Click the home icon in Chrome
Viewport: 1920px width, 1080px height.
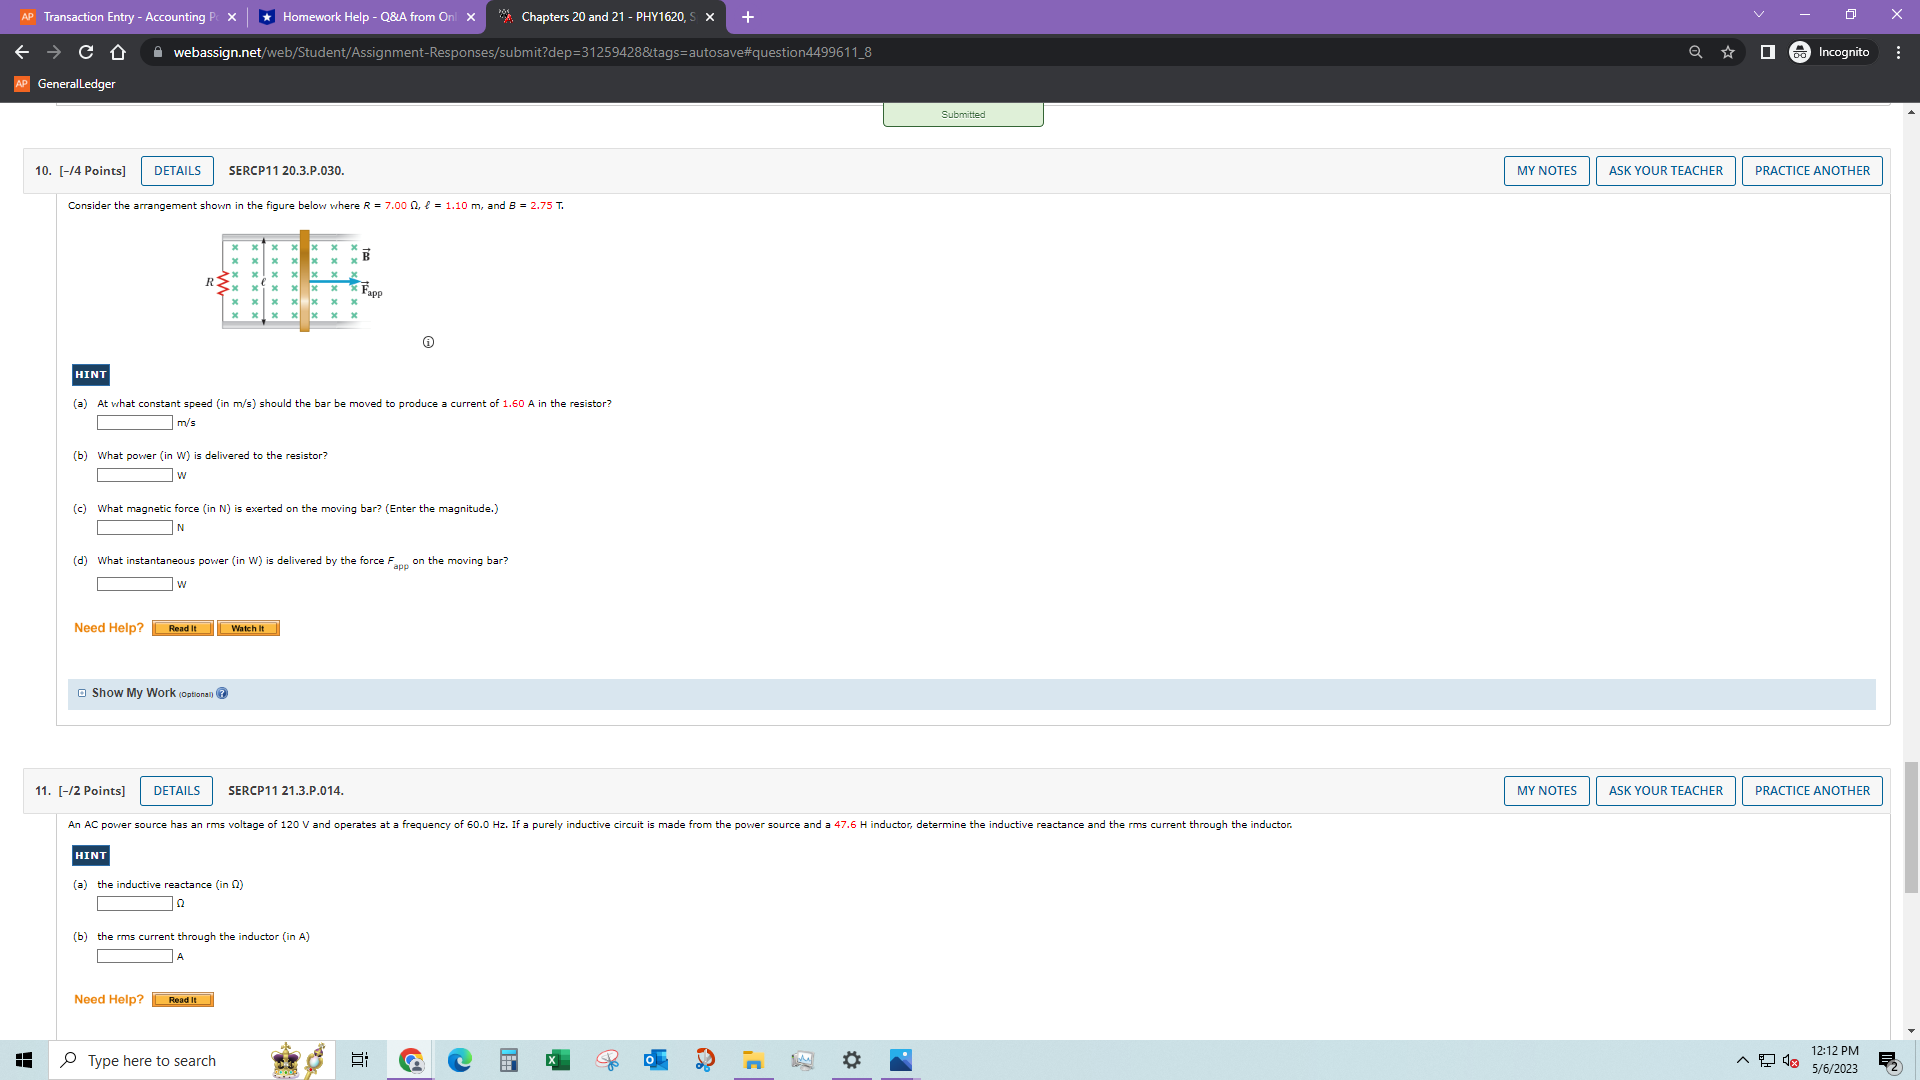(118, 52)
